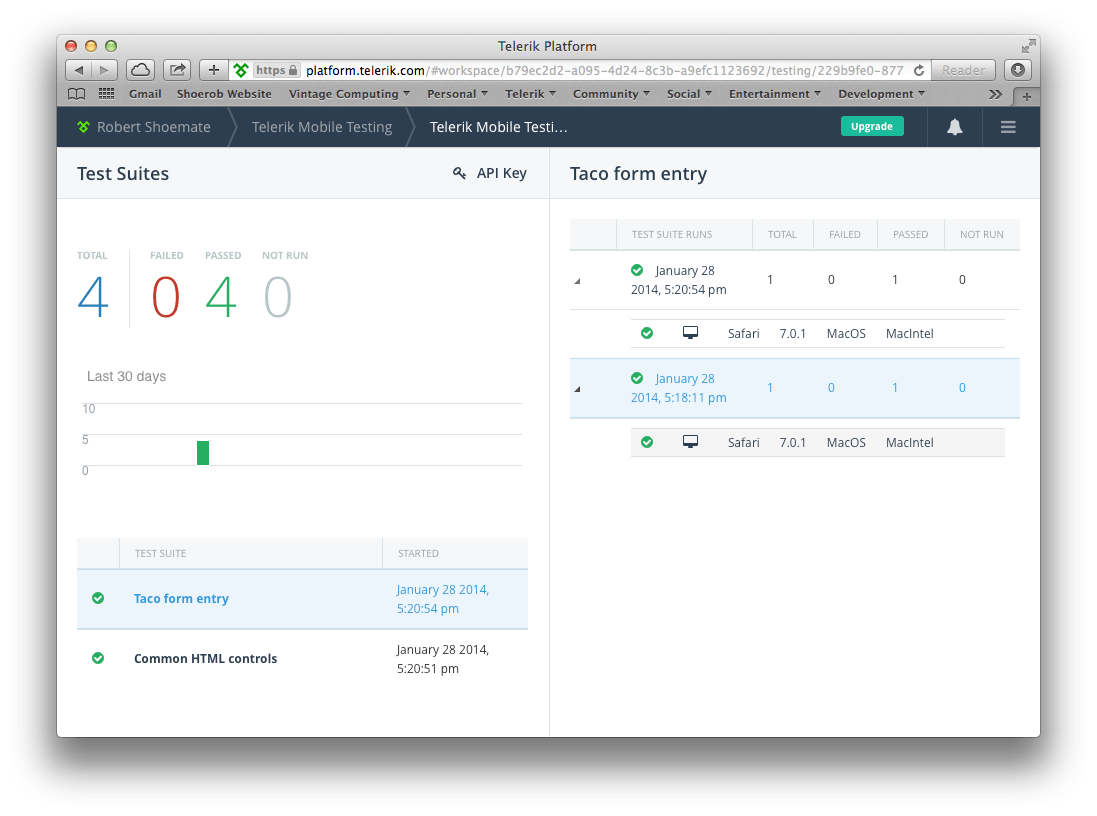Click January 28 2014, 5:20:51 pm start time

(x=443, y=659)
